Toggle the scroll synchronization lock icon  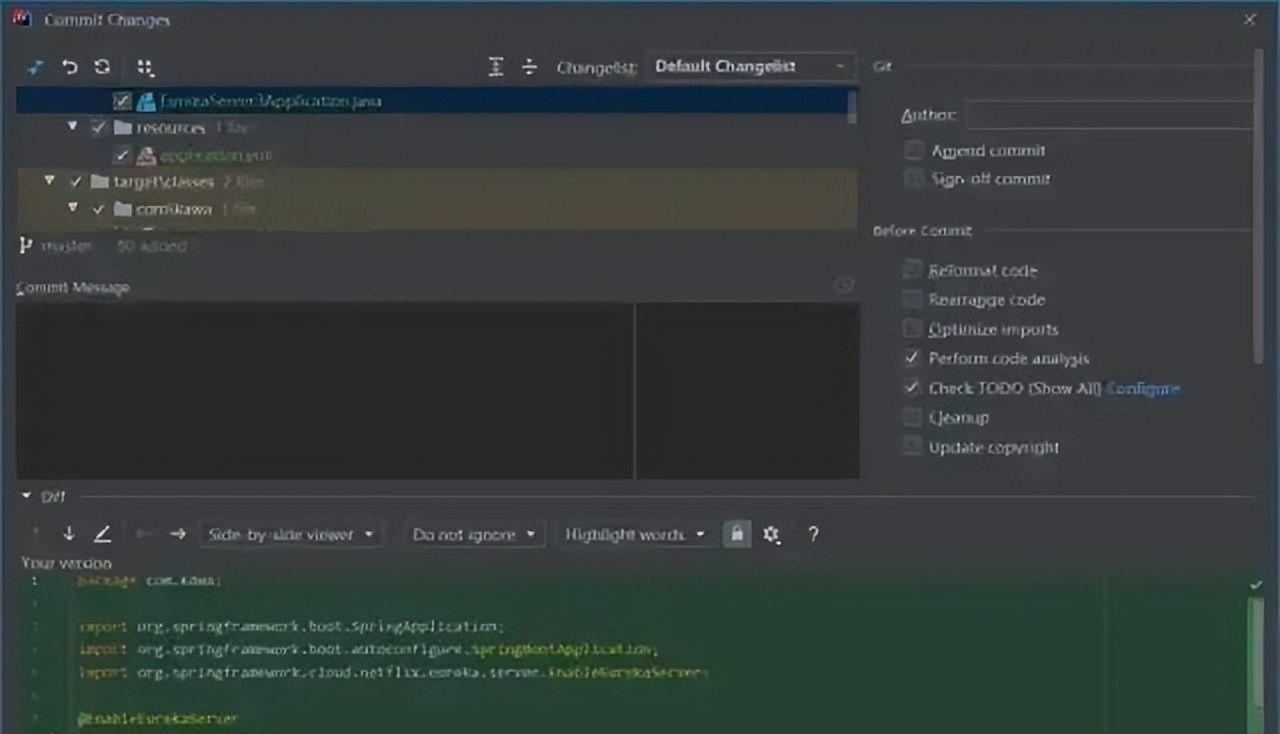[x=736, y=534]
